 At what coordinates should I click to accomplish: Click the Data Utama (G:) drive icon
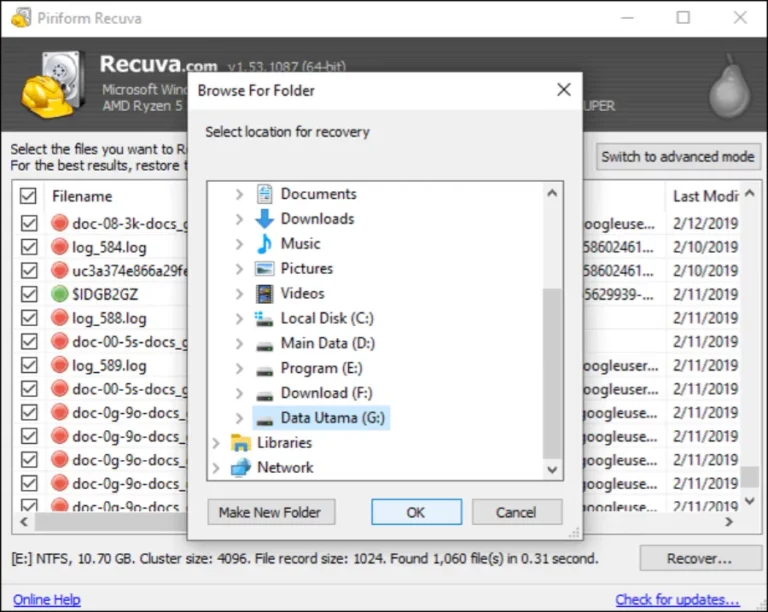click(x=264, y=421)
